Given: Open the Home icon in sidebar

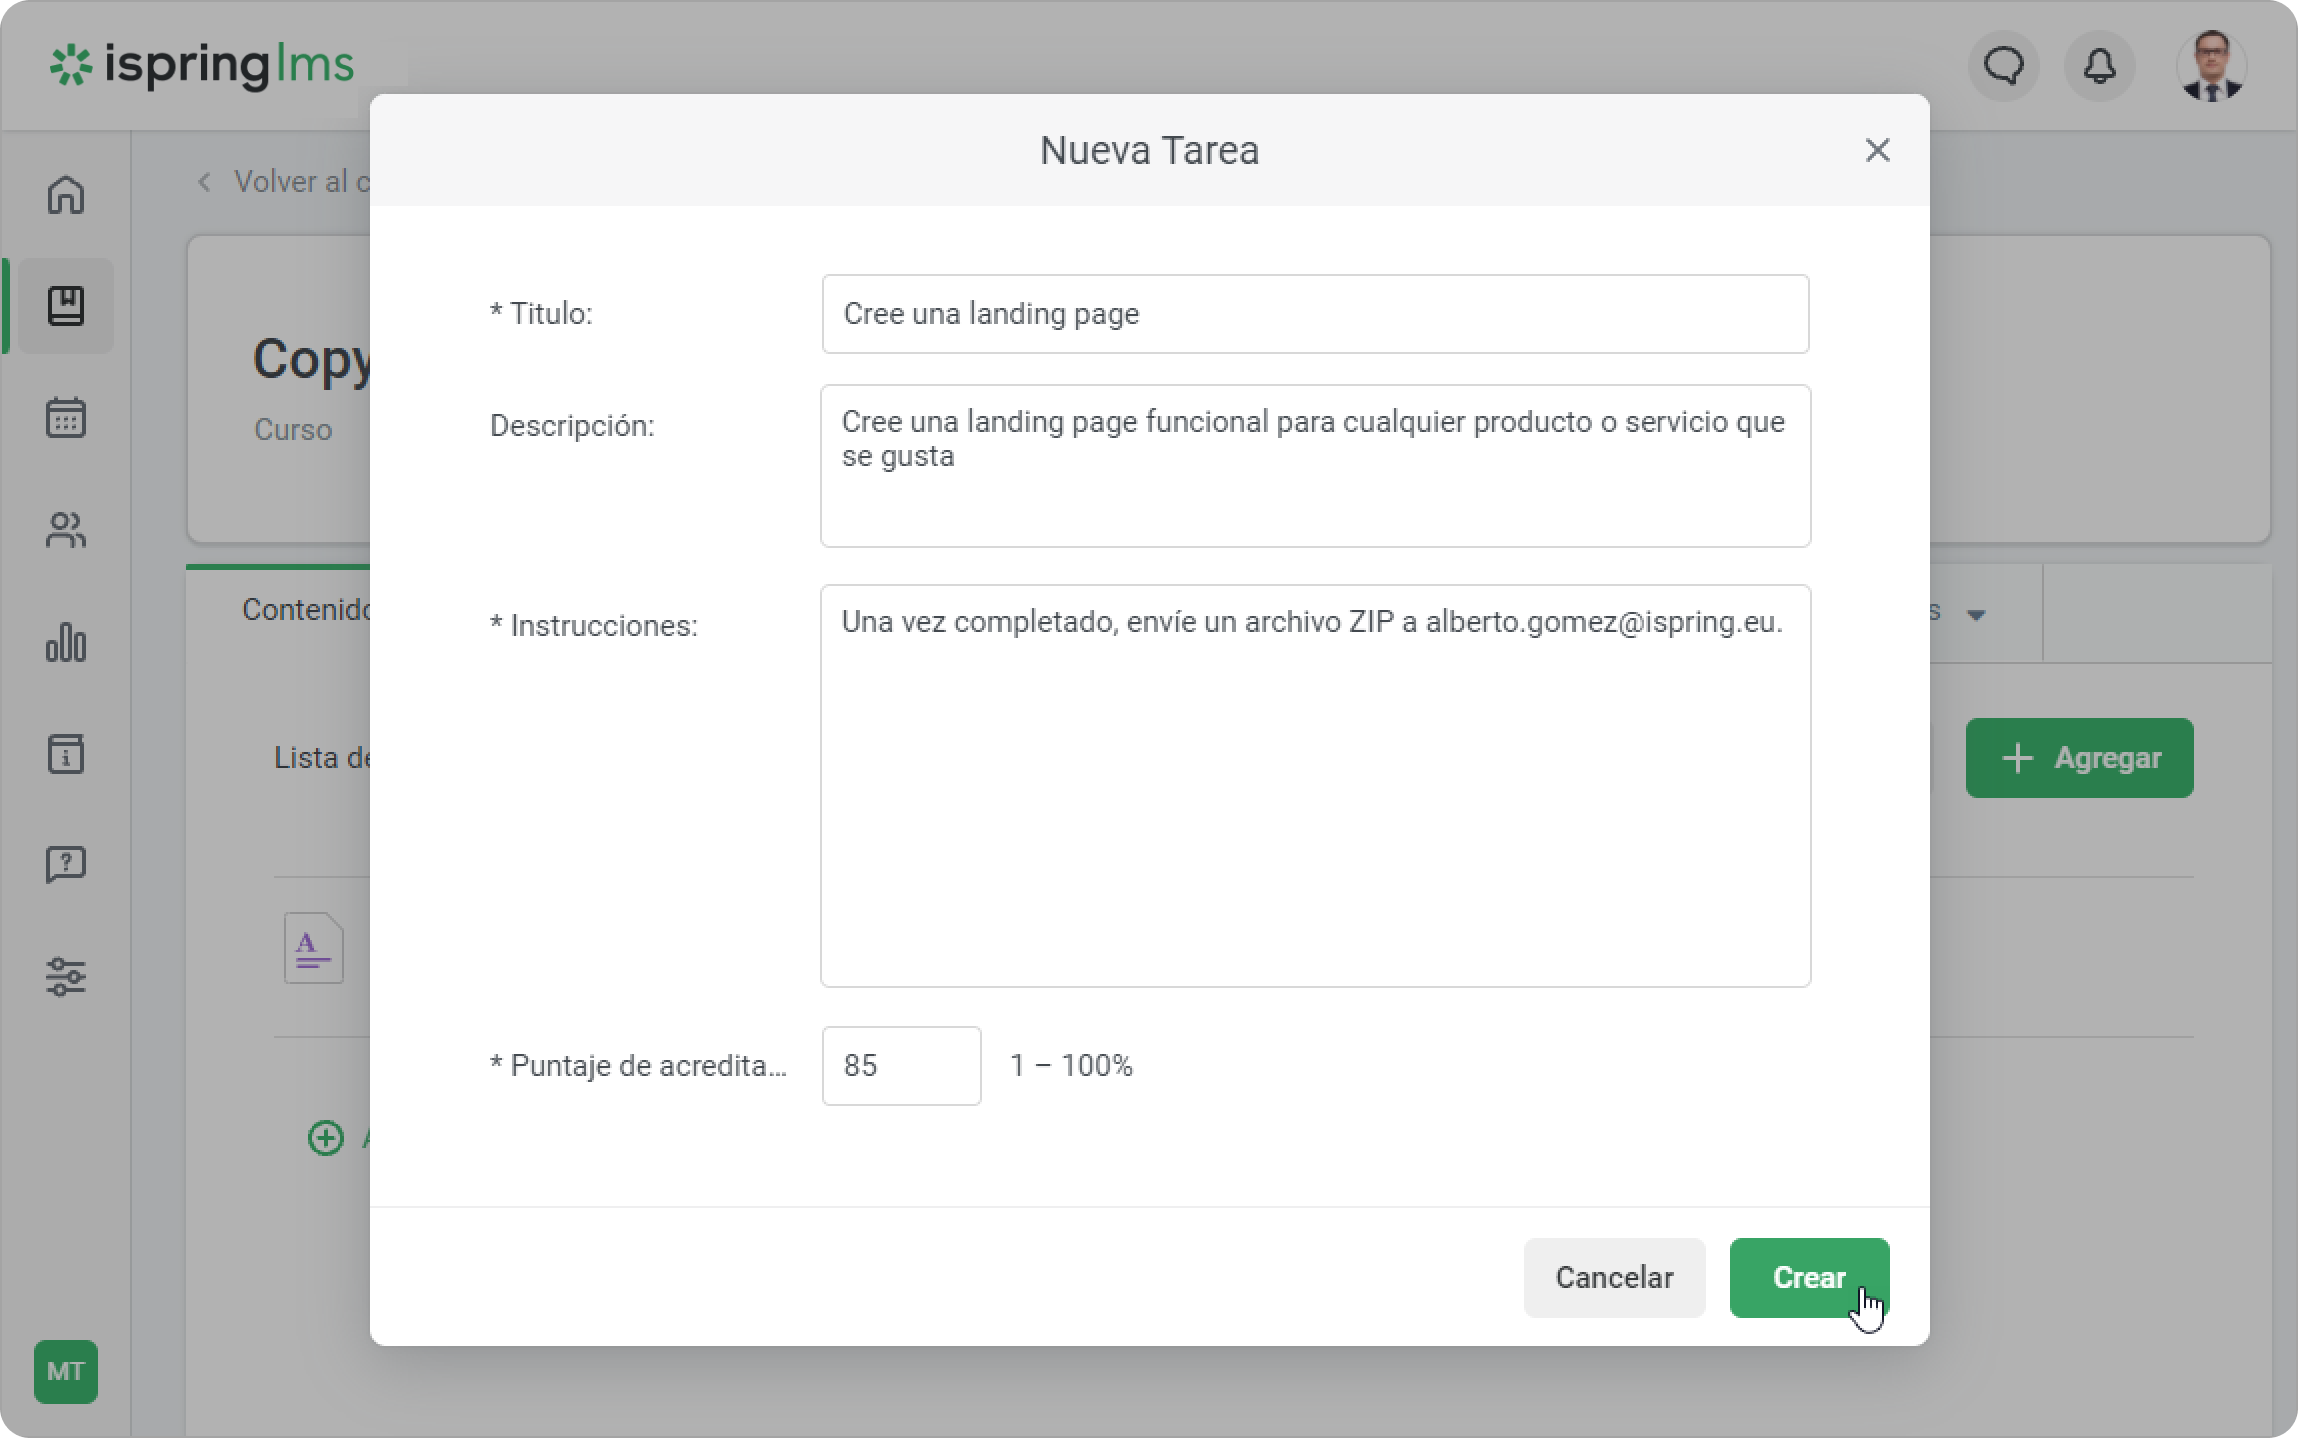Looking at the screenshot, I should [x=66, y=195].
